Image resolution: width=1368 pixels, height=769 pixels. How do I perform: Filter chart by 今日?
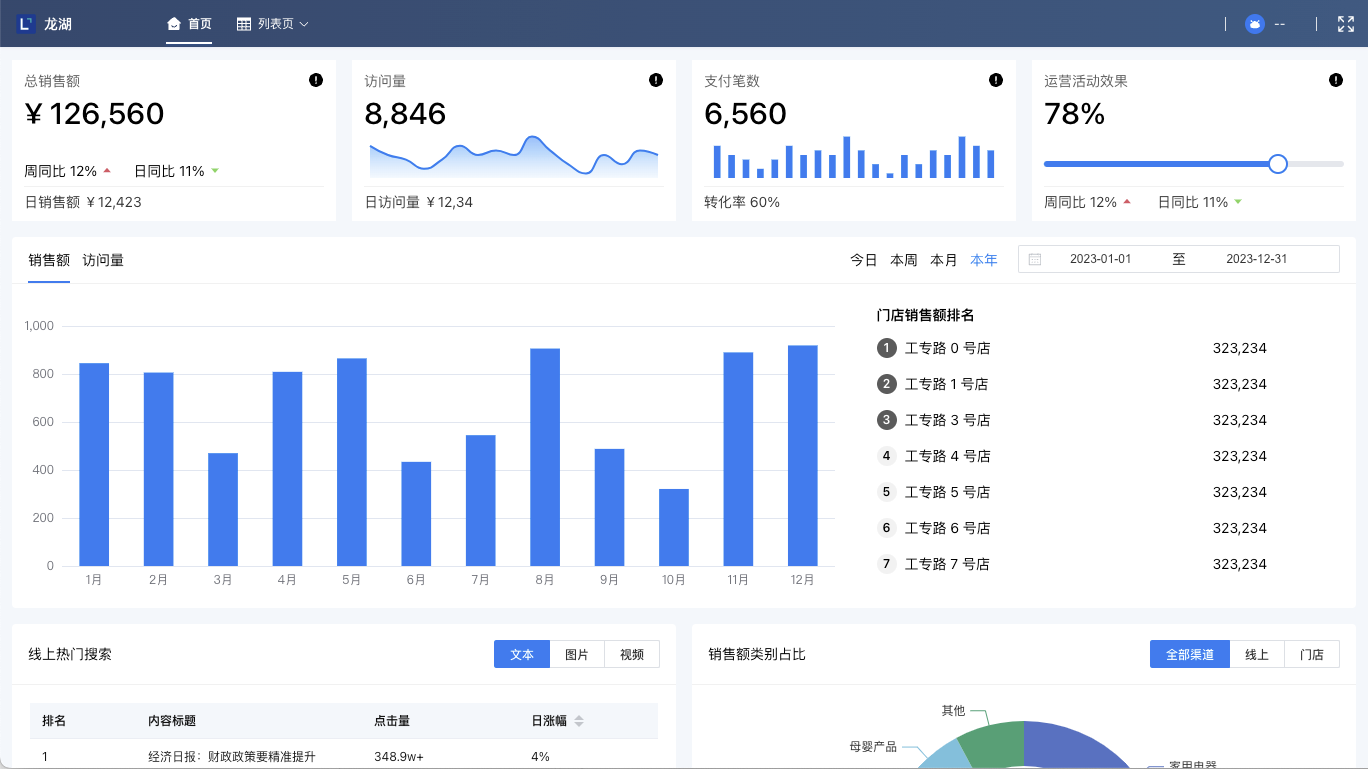point(864,260)
